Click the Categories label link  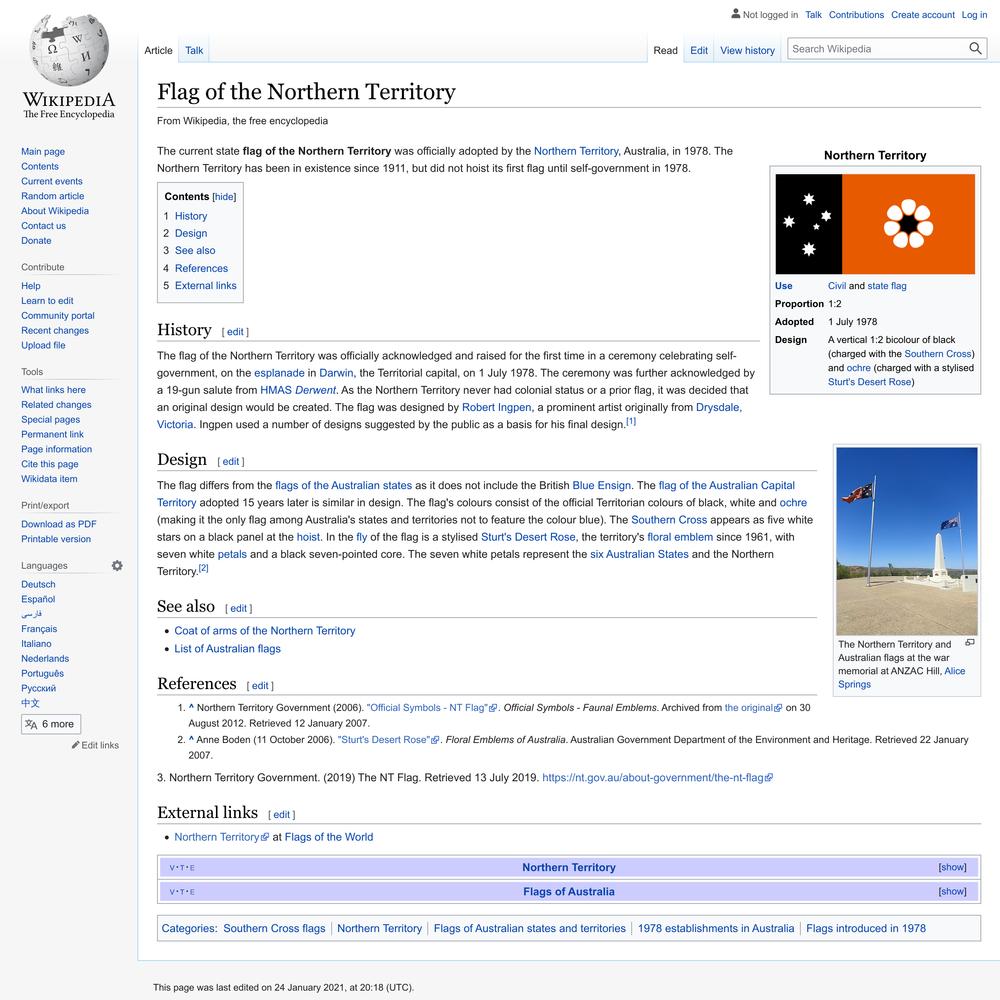coord(188,929)
